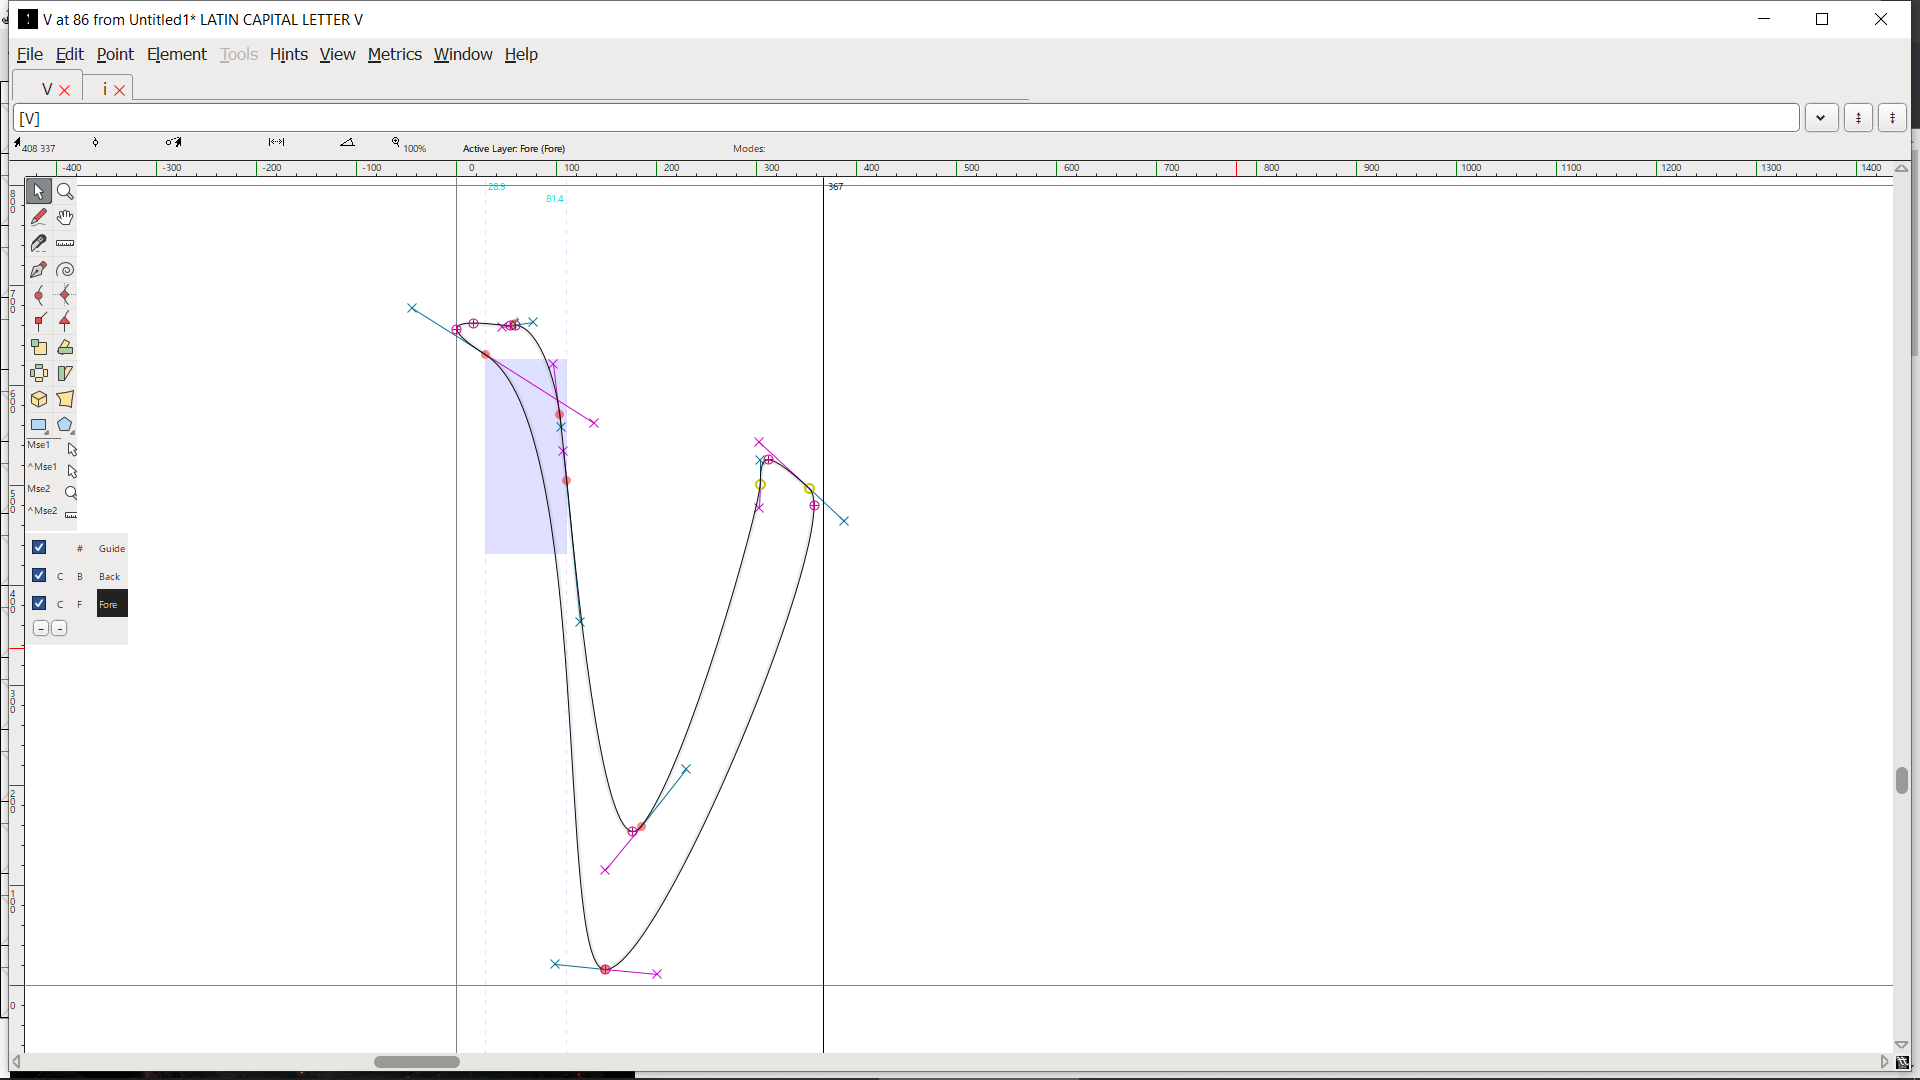Click the scroll-up arrow of vertical scrollbar

click(x=1902, y=169)
